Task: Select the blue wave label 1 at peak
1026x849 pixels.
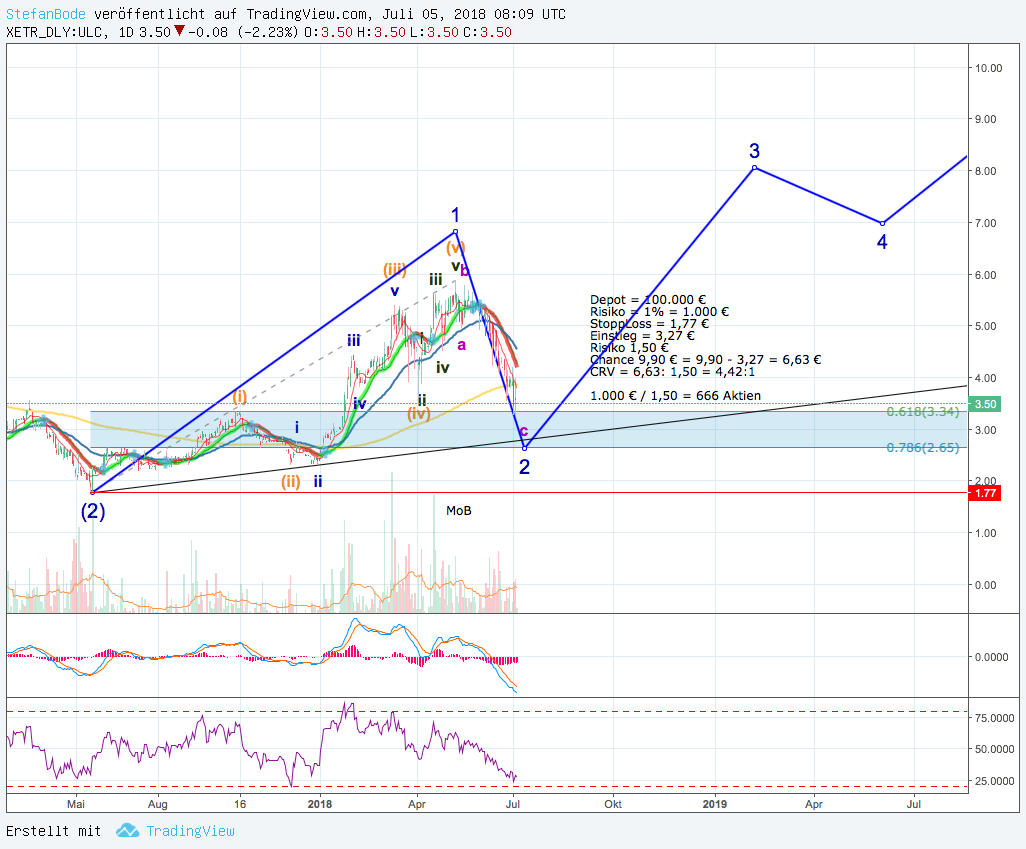Action: click(455, 215)
